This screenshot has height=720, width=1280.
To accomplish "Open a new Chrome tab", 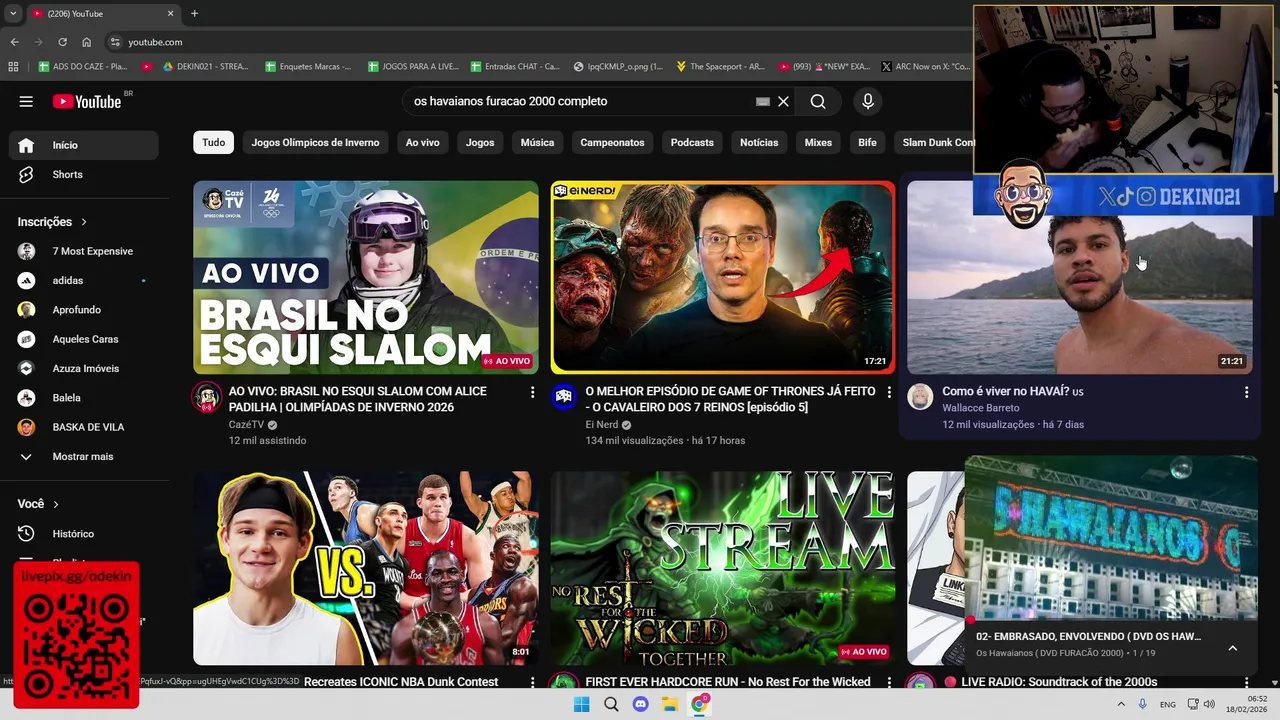I will (194, 13).
